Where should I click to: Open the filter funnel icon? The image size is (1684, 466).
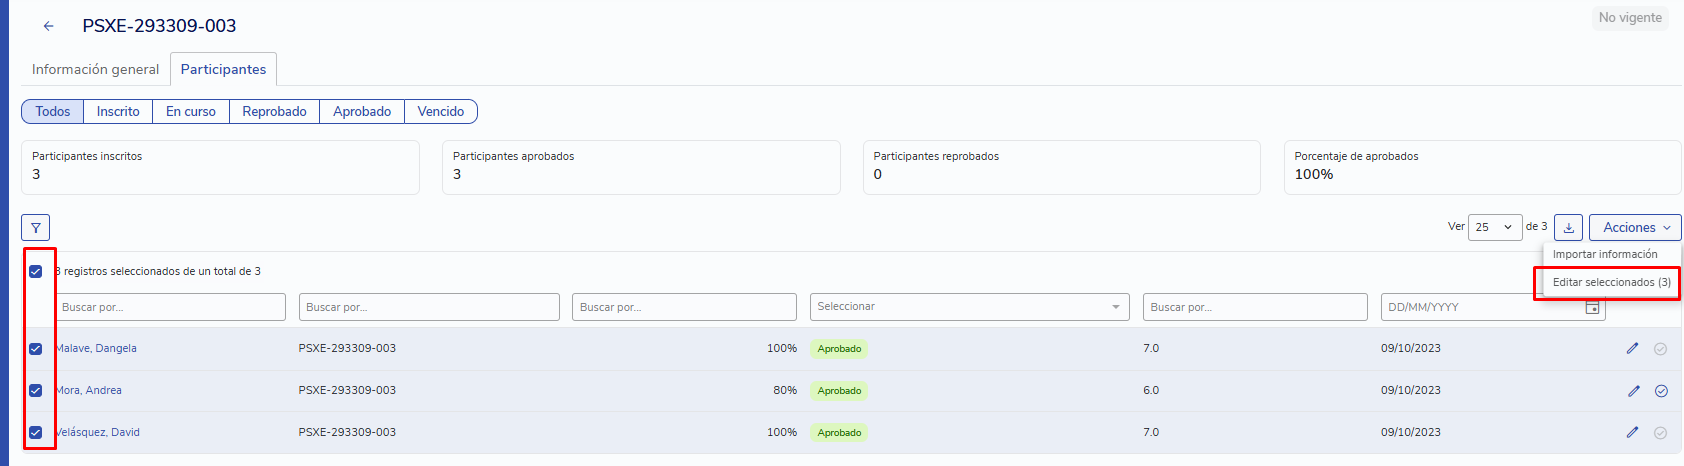click(x=35, y=228)
